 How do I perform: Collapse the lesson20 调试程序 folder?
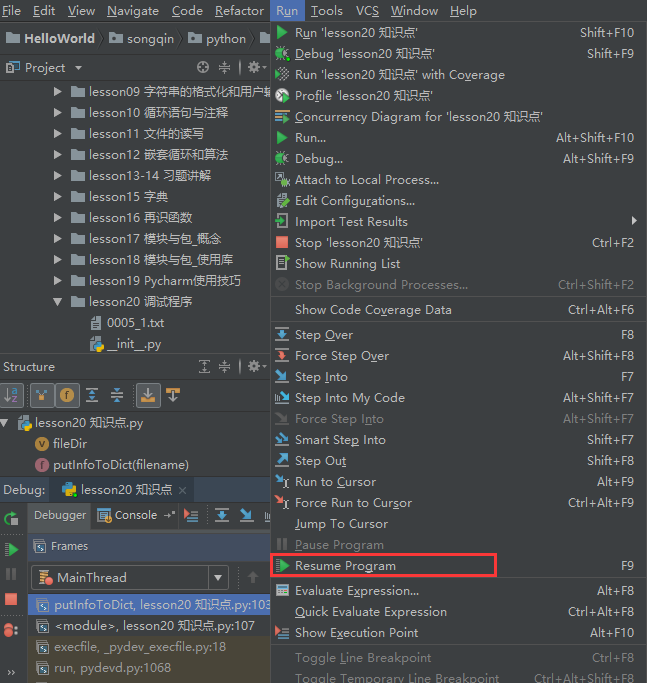point(57,301)
